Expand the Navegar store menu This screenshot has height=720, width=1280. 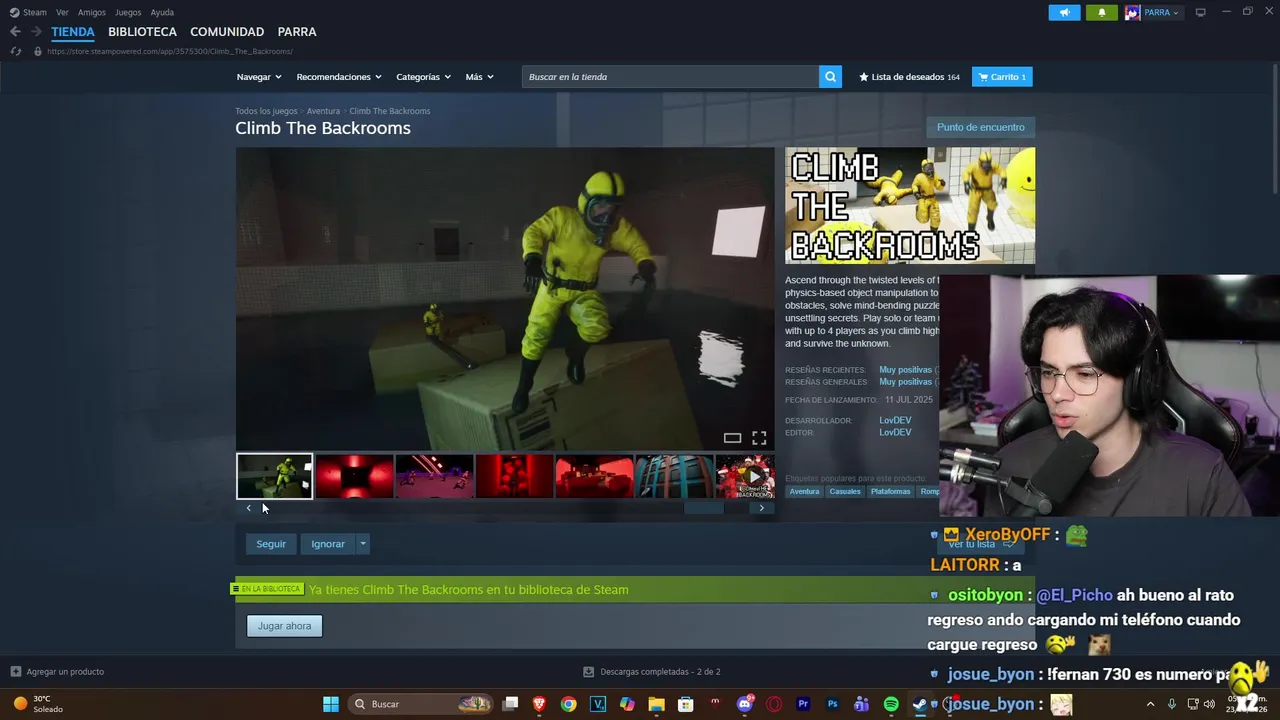259,77
